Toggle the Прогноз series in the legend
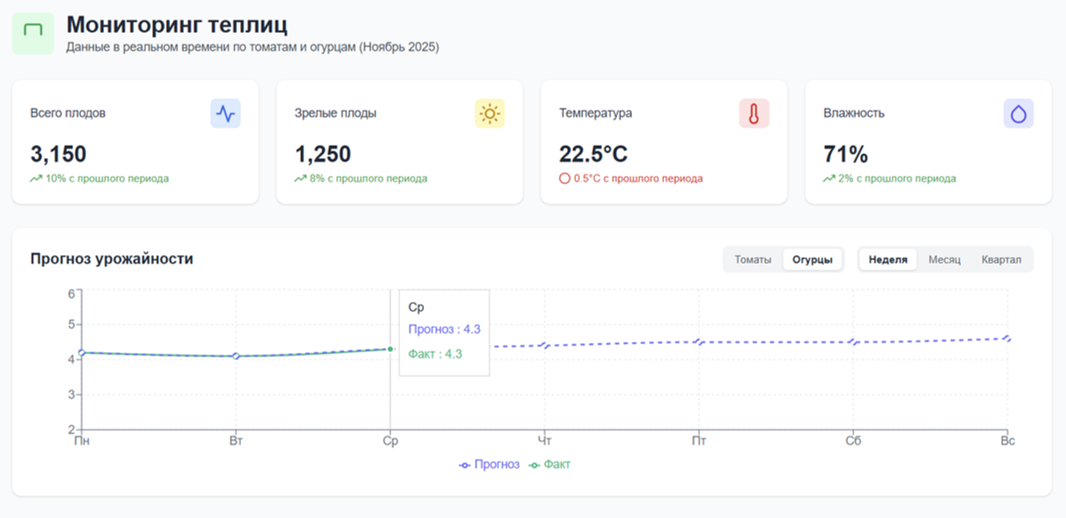This screenshot has width=1066, height=518. pos(489,465)
